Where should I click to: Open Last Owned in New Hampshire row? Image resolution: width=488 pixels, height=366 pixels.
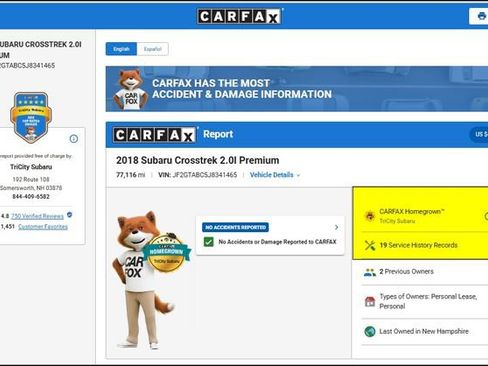[x=424, y=331]
